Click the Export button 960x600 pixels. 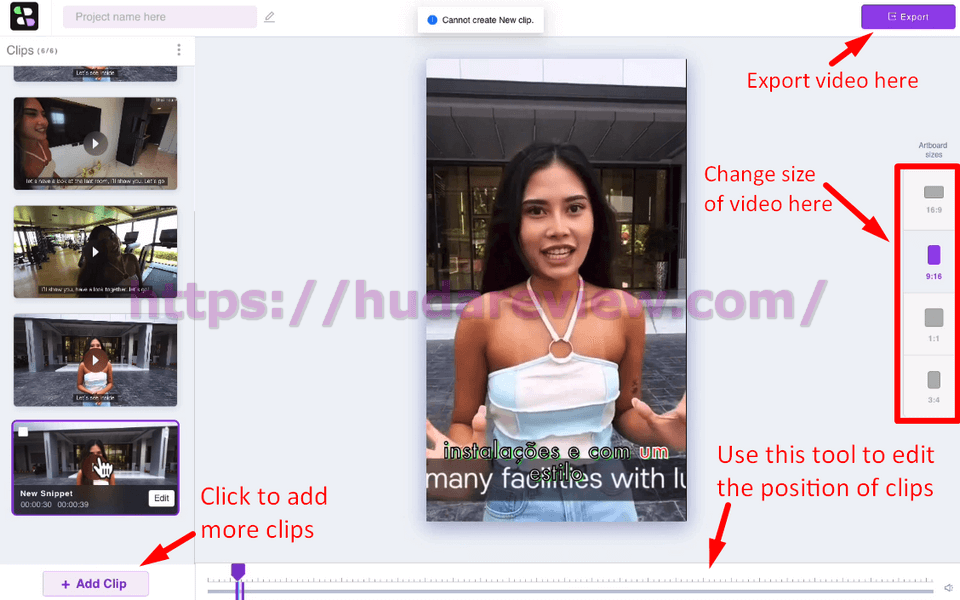tap(907, 17)
